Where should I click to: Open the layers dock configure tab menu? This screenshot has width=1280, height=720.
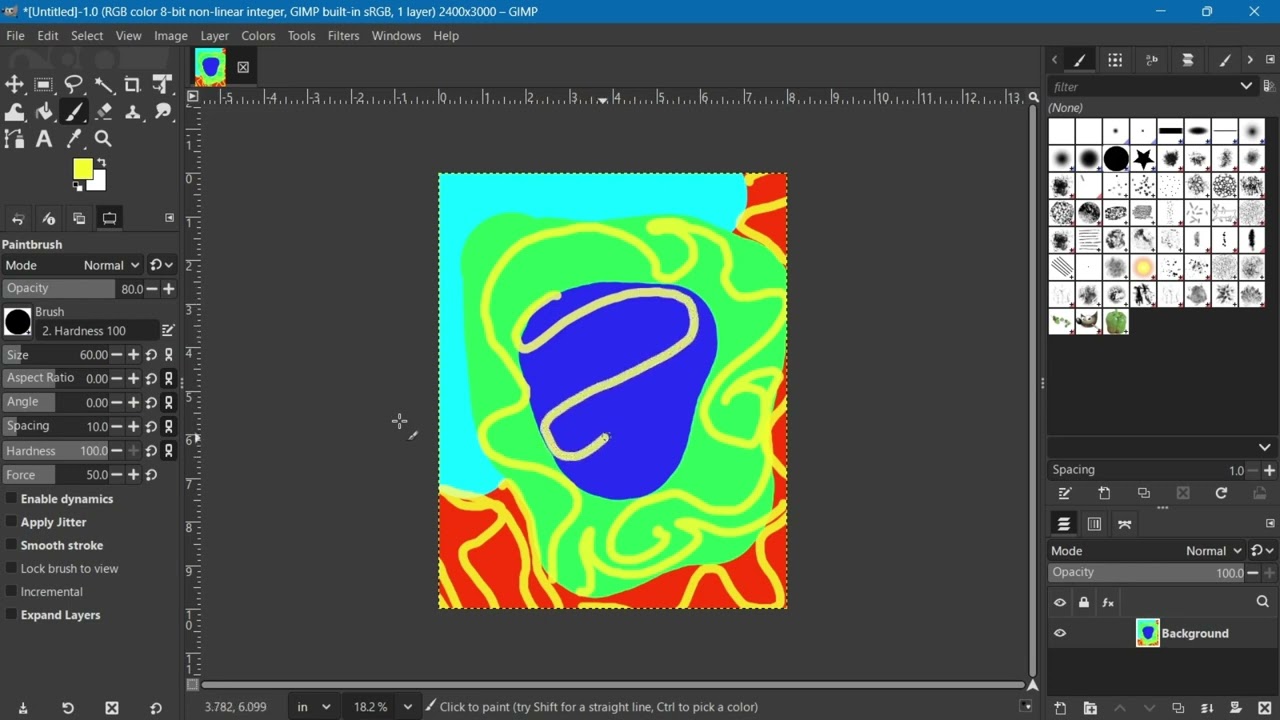point(1270,523)
